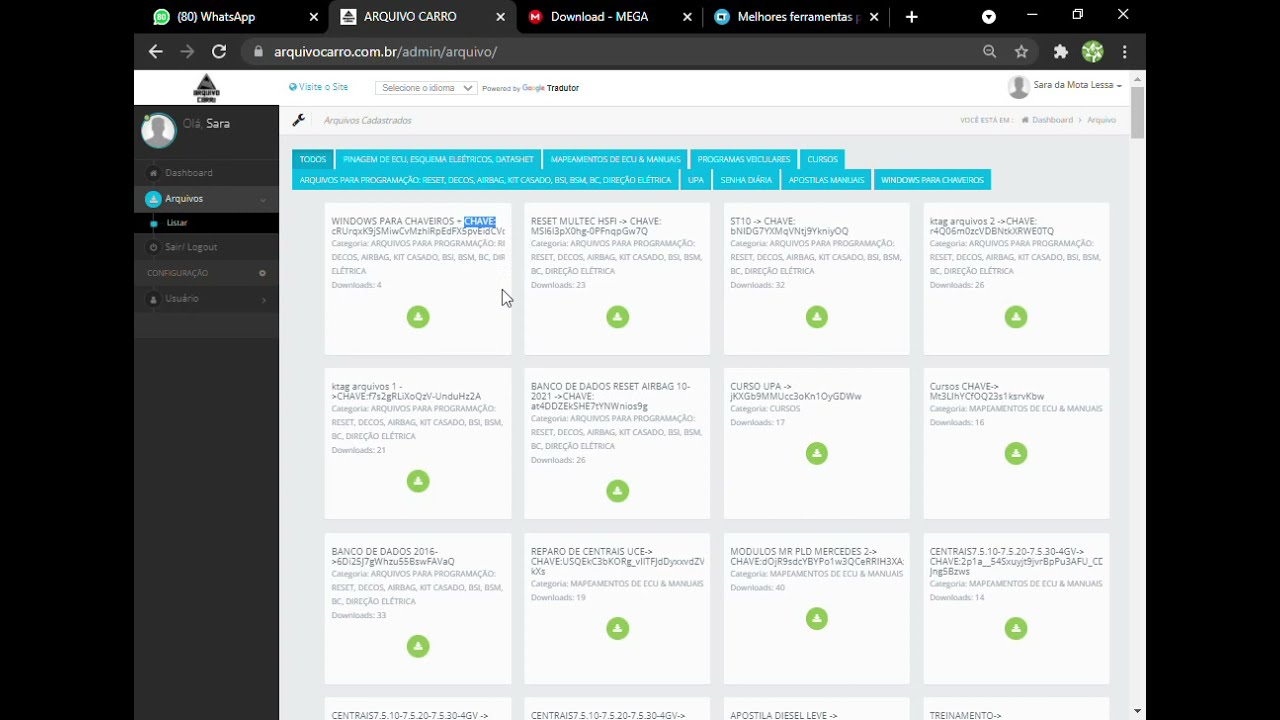This screenshot has width=1280, height=720.
Task: Open Chrome extensions puzzle icon
Action: 1060,51
